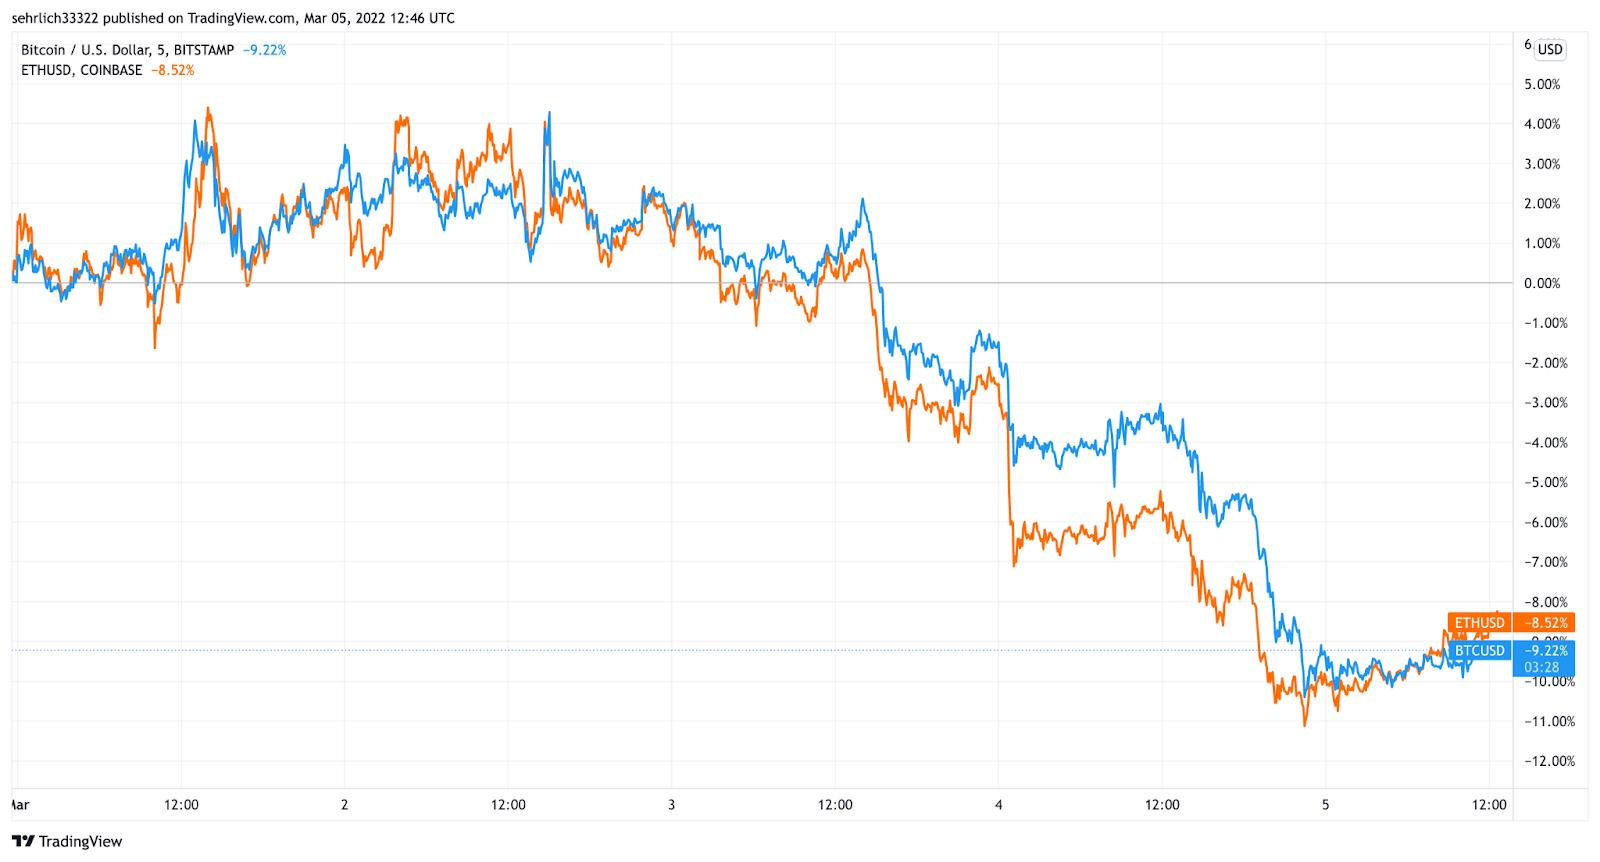Click the 5.00% level on price scale

pos(1542,85)
